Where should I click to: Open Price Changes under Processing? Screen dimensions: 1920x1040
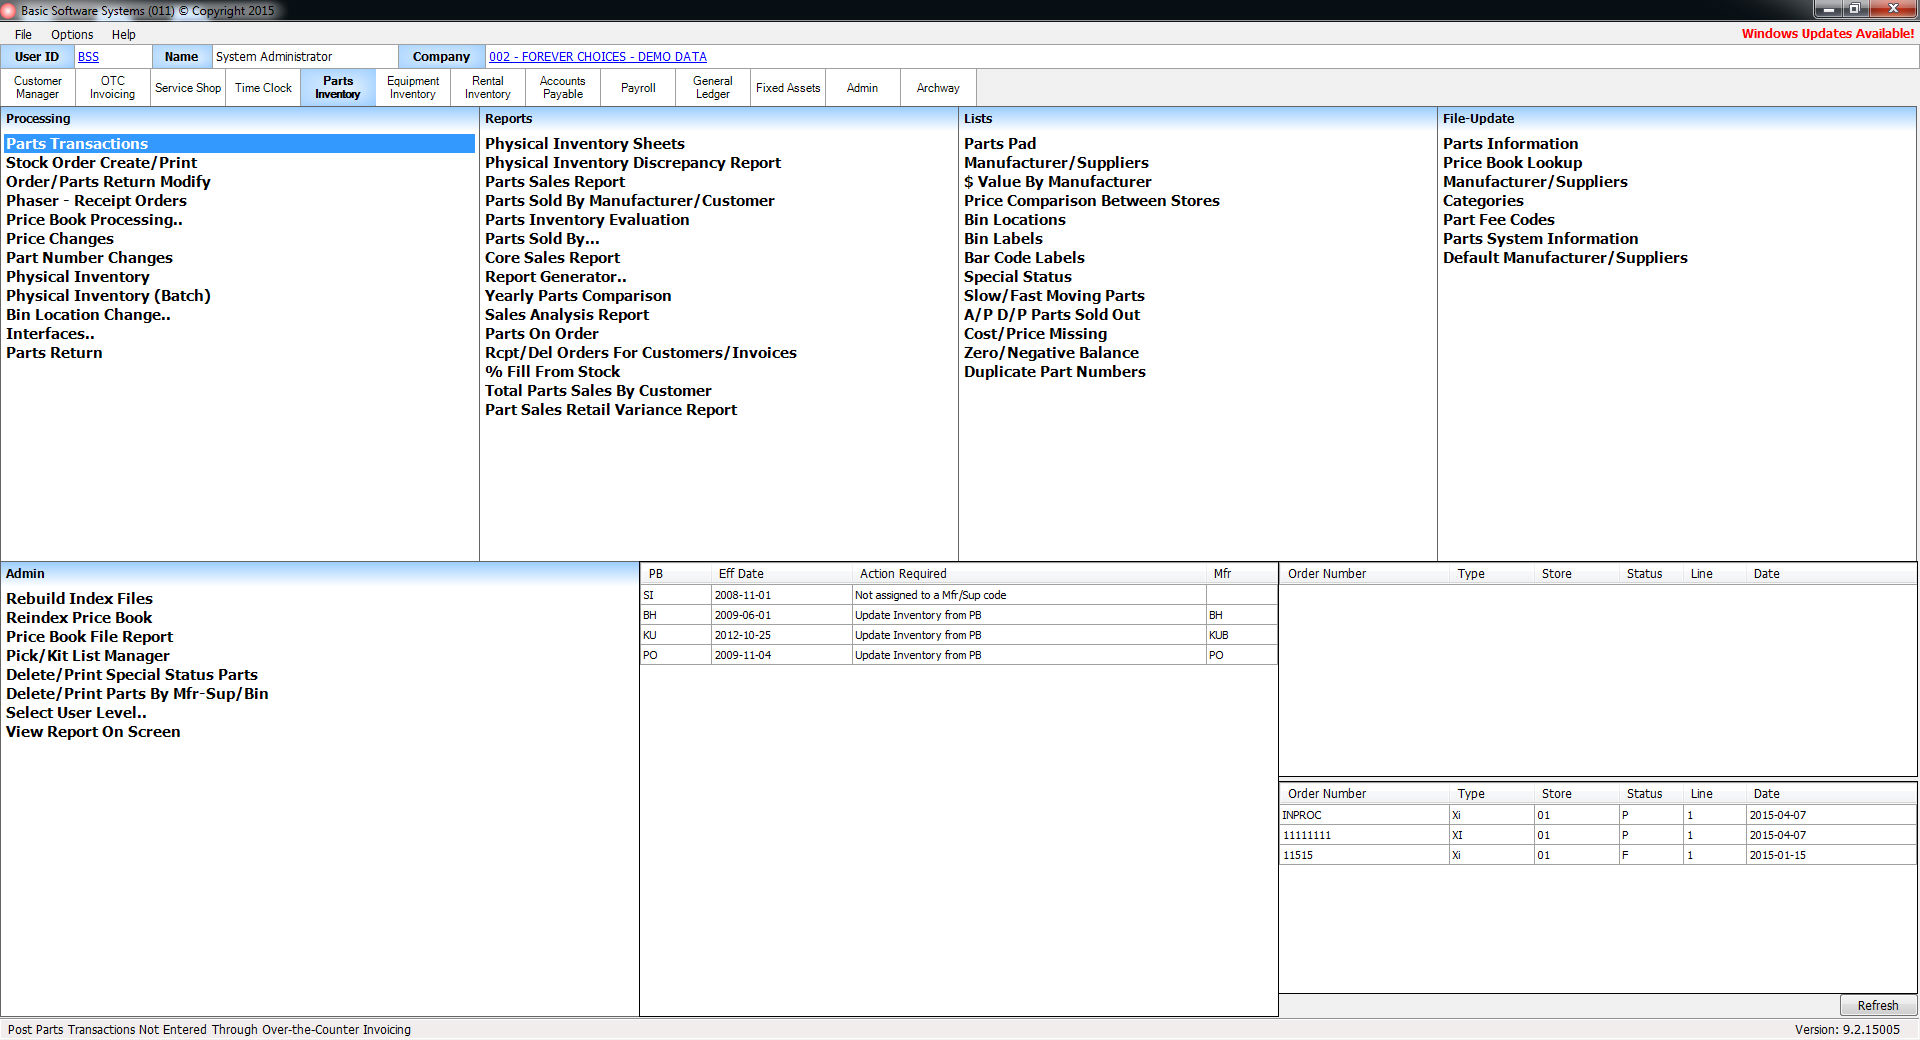pos(60,239)
